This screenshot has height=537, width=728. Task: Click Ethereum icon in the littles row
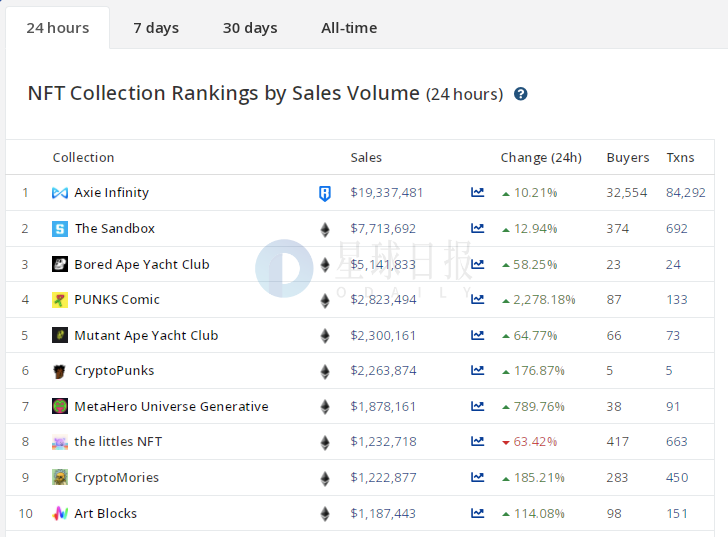point(325,442)
